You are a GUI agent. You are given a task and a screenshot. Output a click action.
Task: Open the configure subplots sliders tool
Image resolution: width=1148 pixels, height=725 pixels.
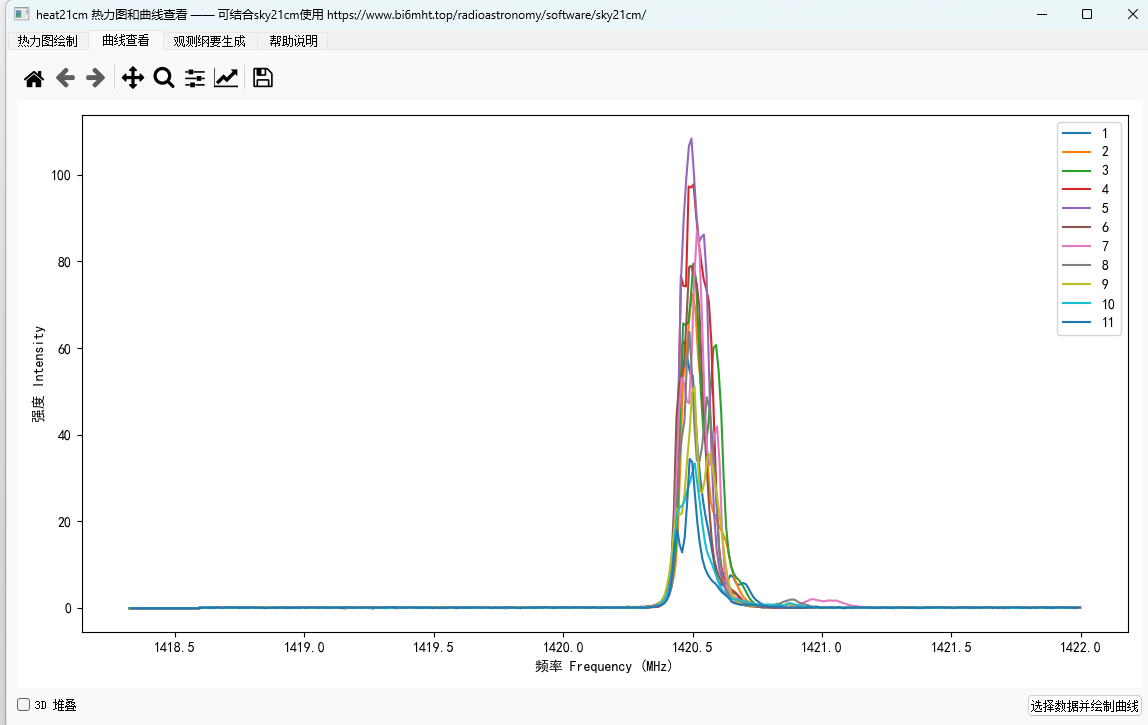[x=195, y=78]
